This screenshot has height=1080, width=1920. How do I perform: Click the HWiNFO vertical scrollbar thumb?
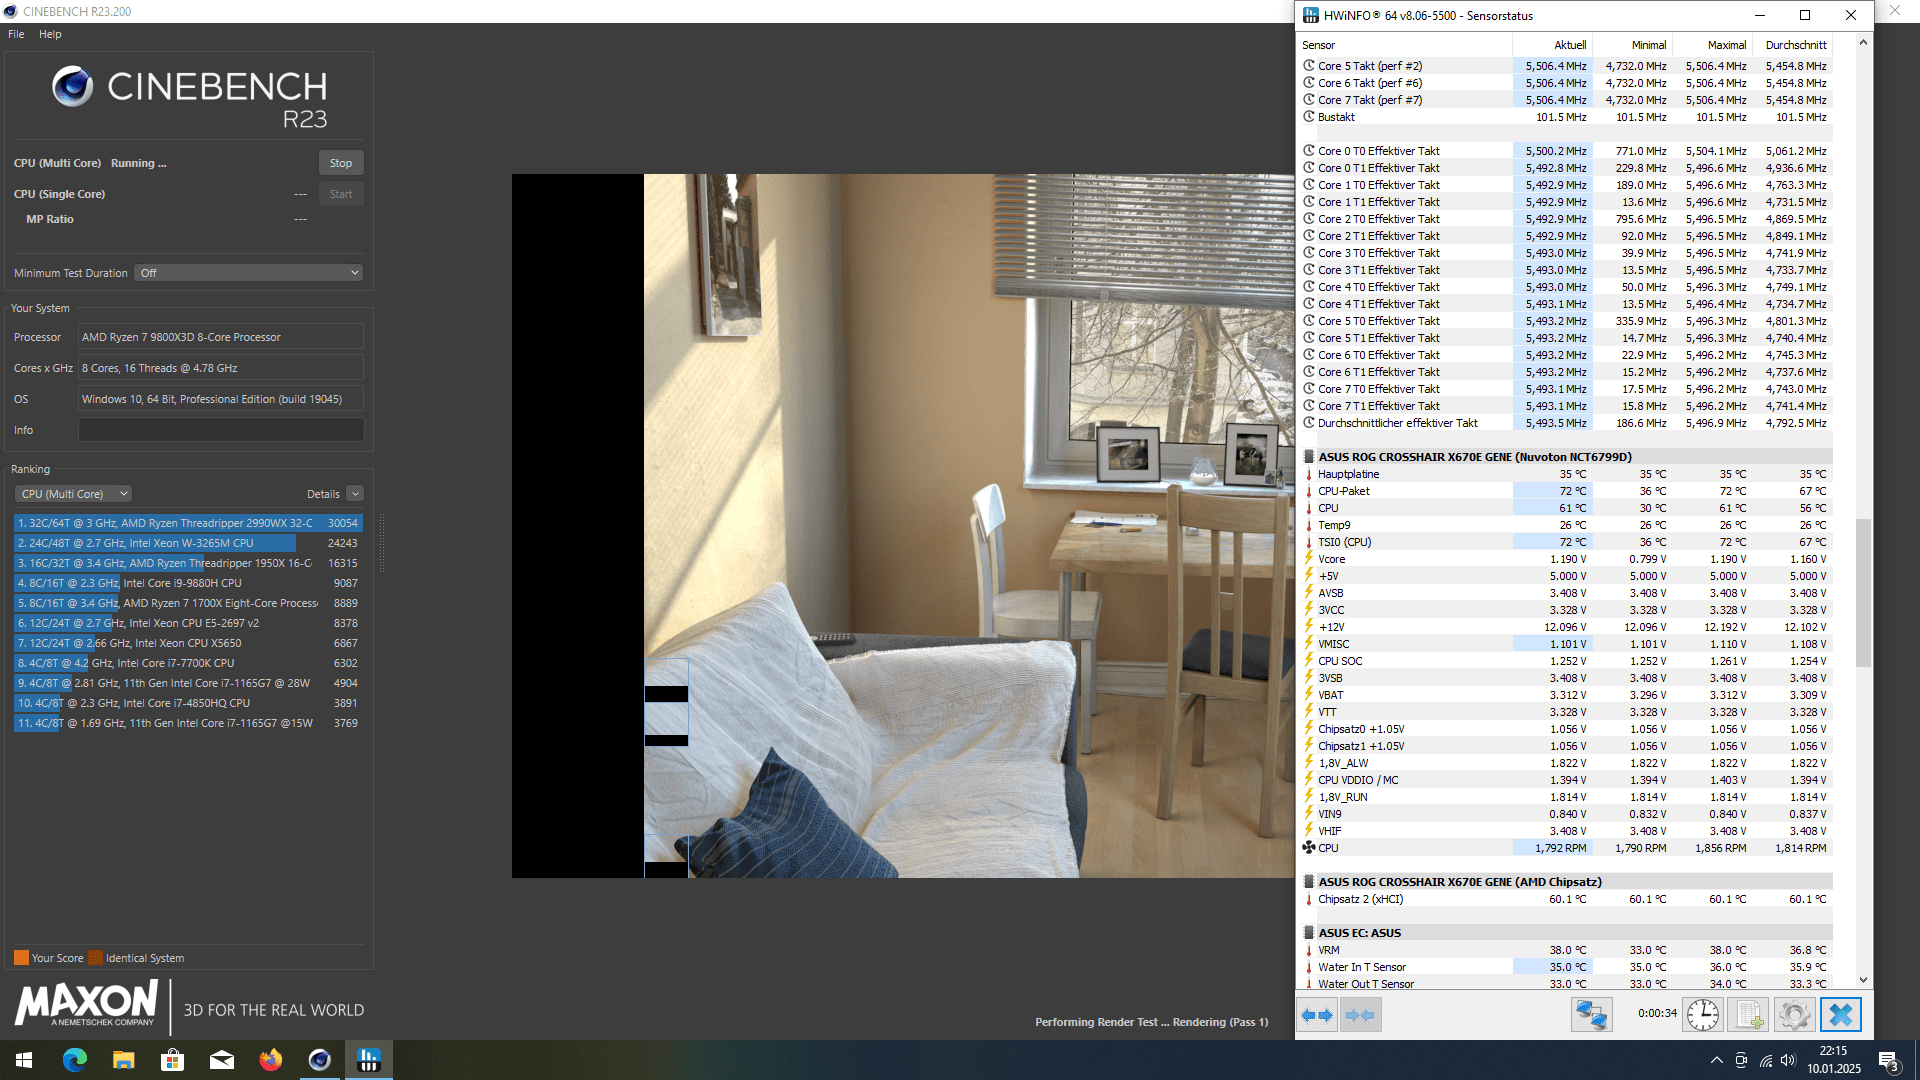click(1862, 592)
